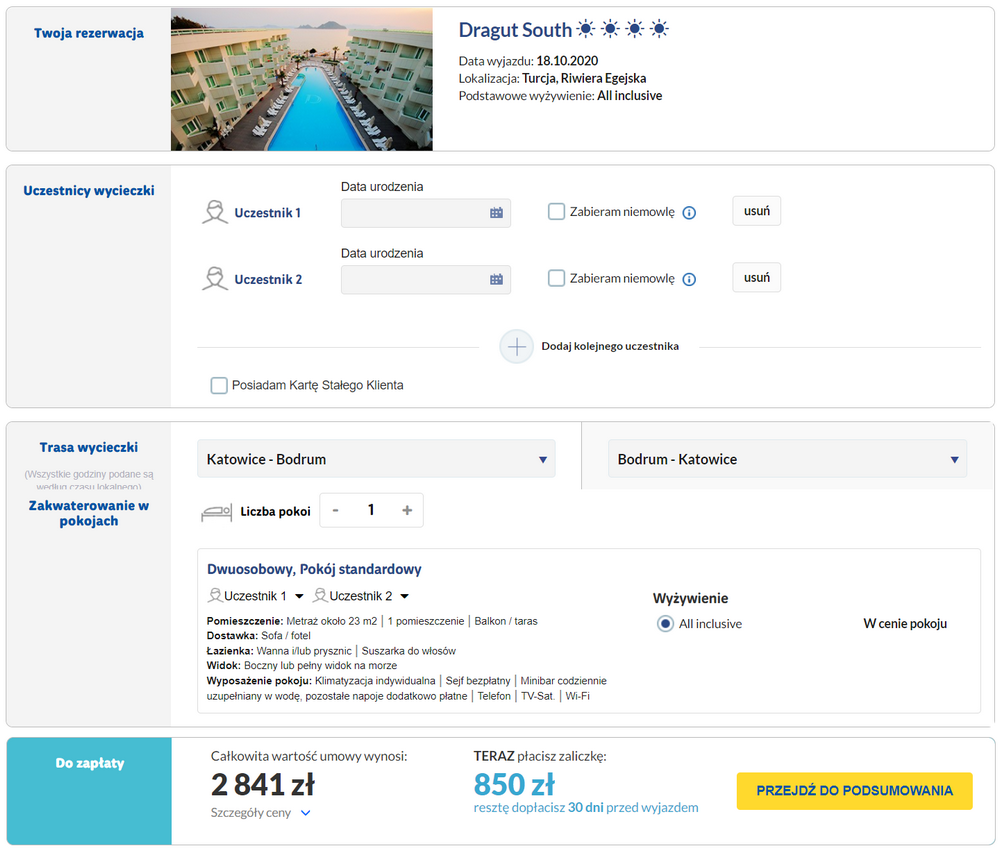The width and height of the screenshot is (1000, 851).
Task: Click Uczestnik 1 person avatar icon
Action: point(215,212)
